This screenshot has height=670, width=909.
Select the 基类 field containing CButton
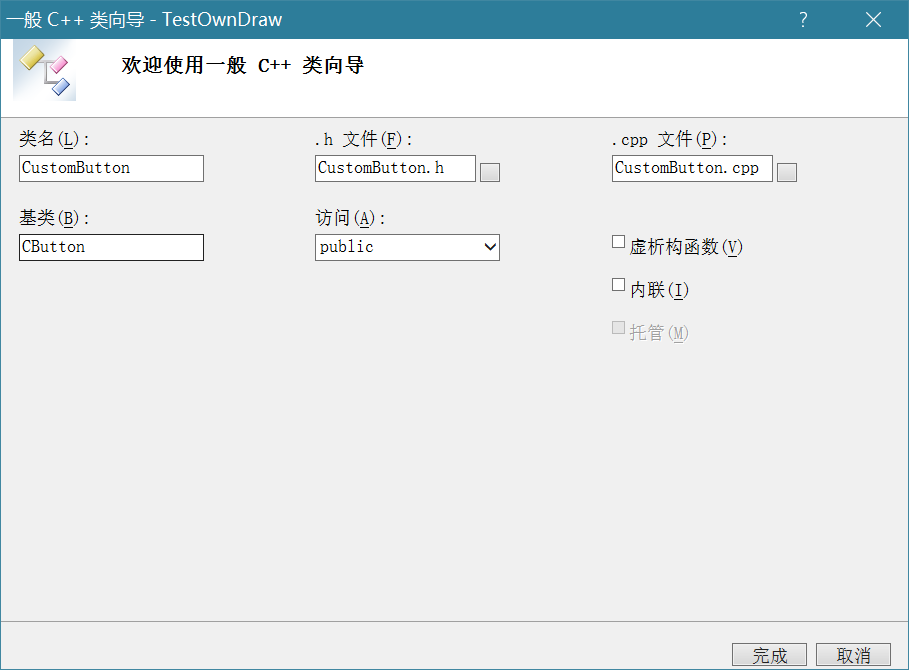coord(111,247)
